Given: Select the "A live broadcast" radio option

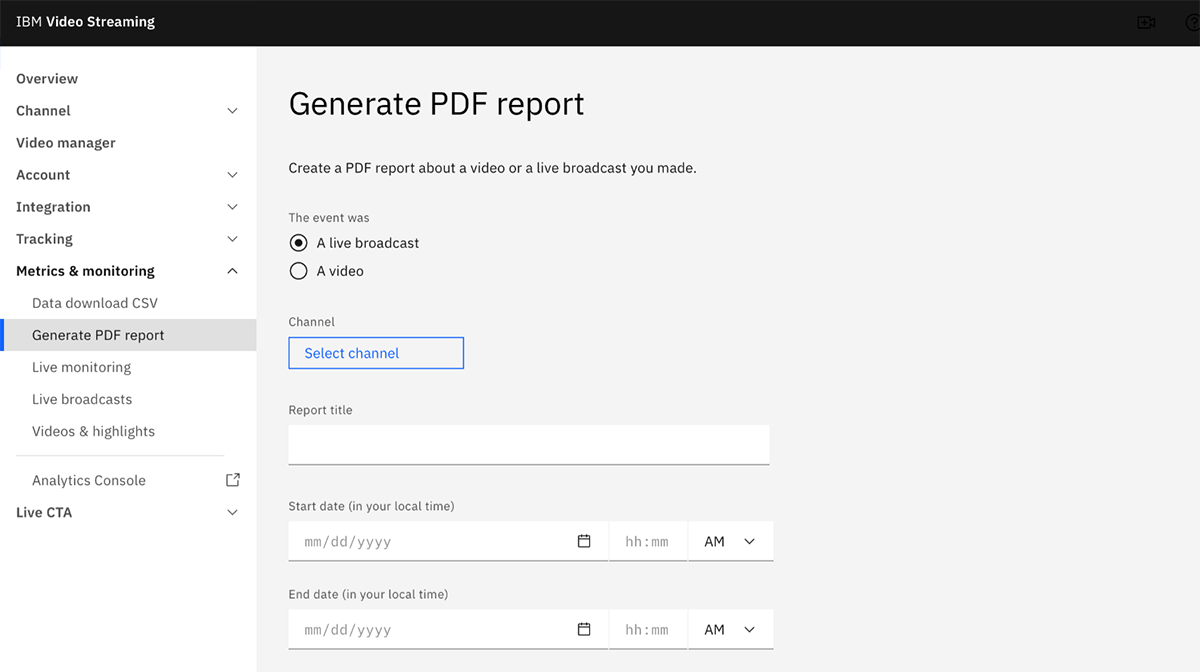Looking at the screenshot, I should point(298,243).
